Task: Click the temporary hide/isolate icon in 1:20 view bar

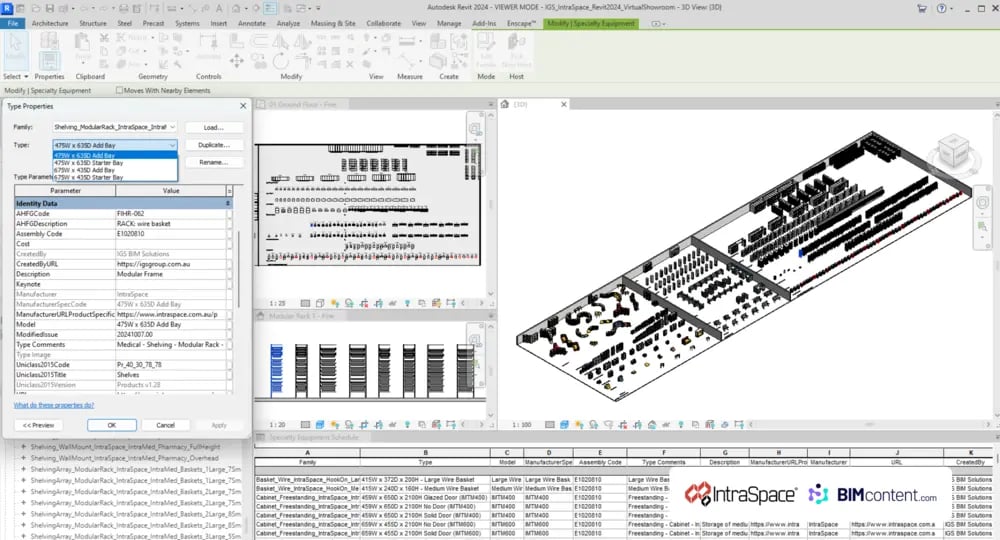Action: click(x=393, y=424)
